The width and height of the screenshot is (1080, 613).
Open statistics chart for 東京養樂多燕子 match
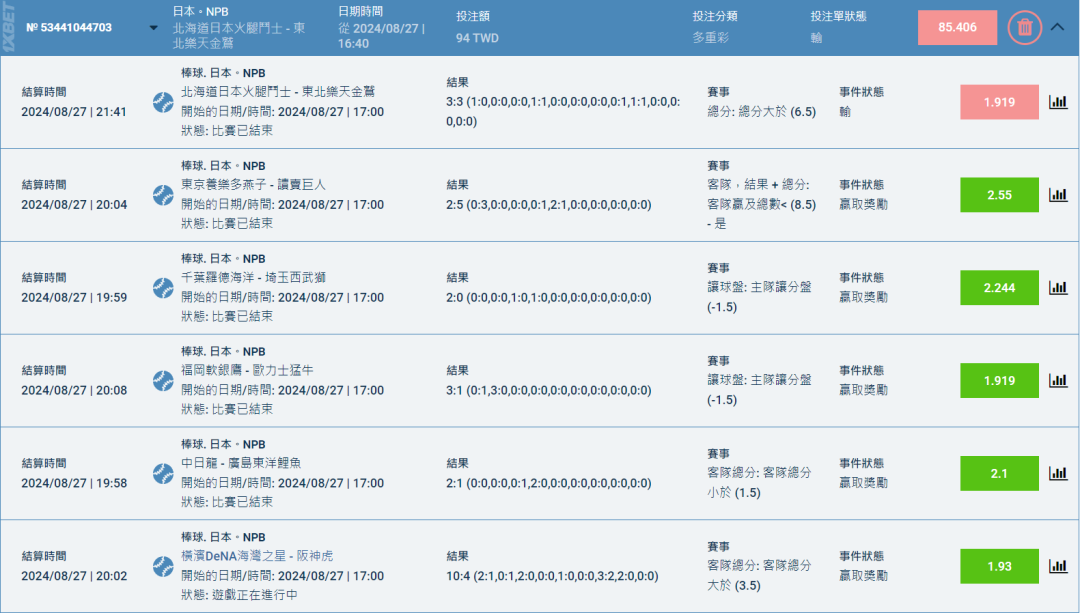[1058, 195]
